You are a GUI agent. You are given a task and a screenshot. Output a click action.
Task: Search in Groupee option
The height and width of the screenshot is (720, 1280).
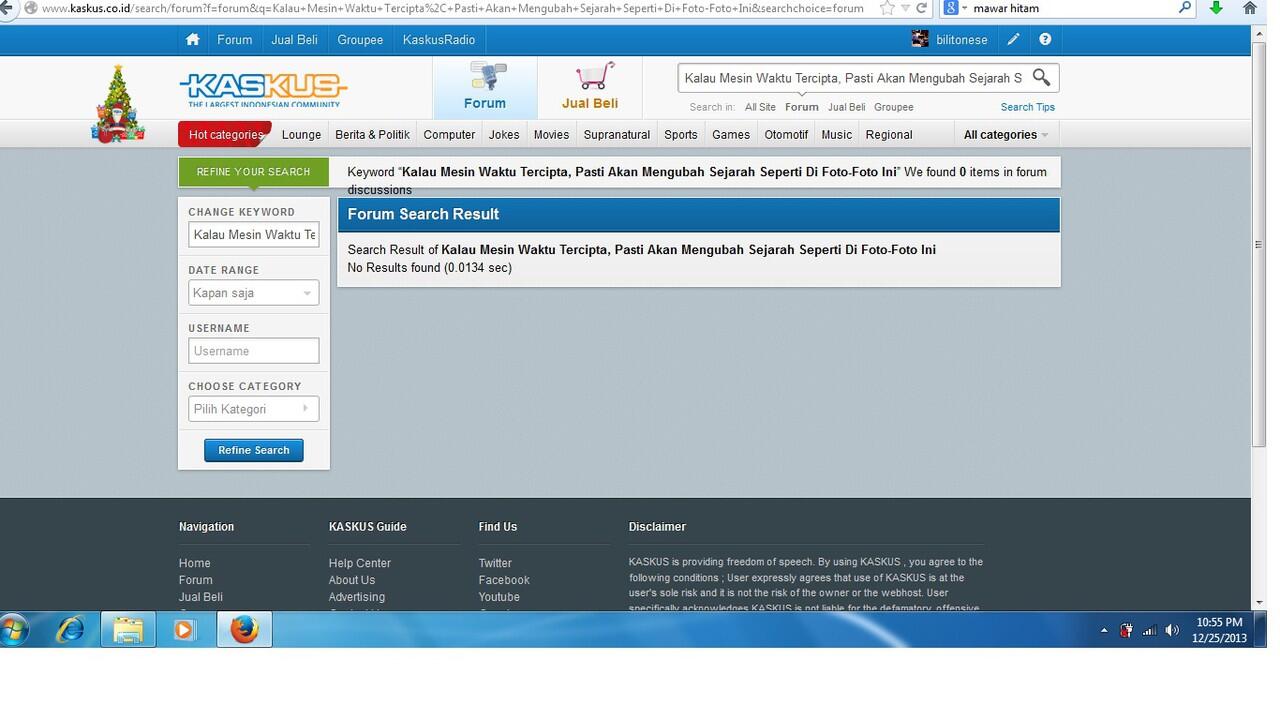tap(894, 107)
